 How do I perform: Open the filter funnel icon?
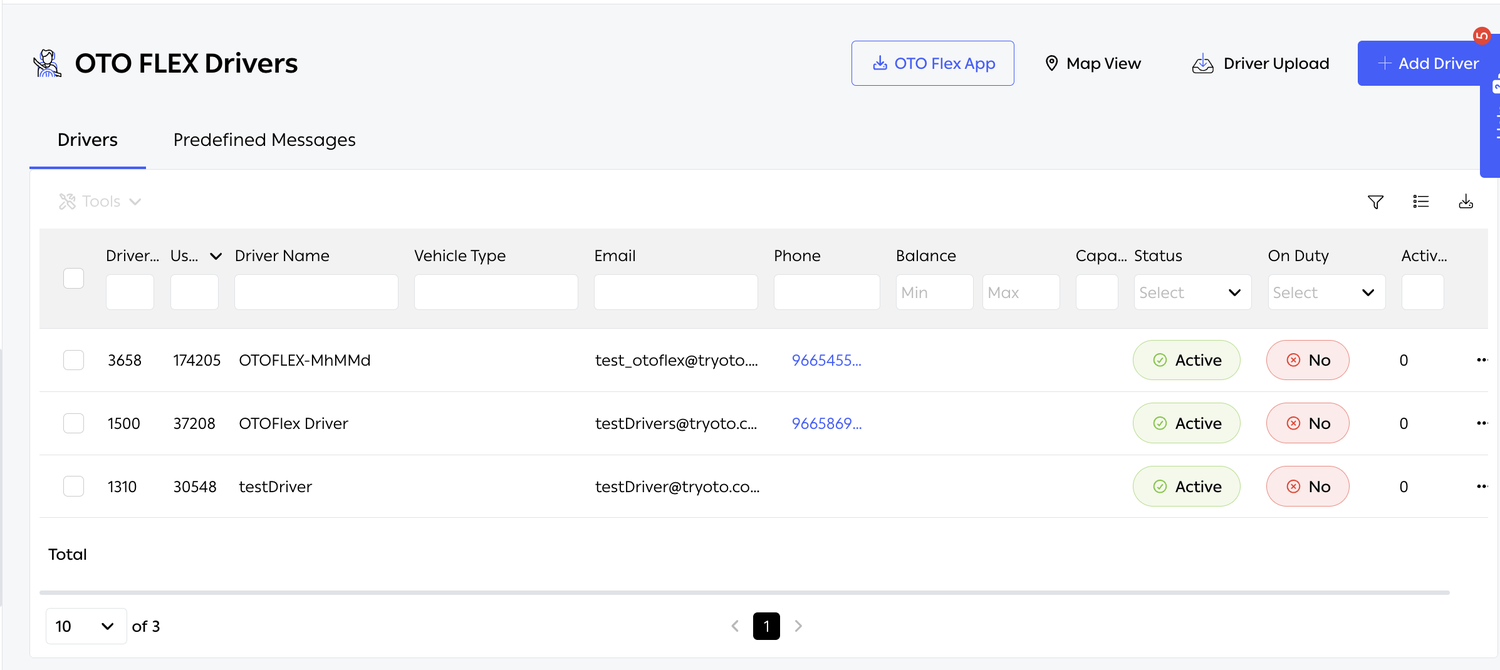tap(1375, 202)
